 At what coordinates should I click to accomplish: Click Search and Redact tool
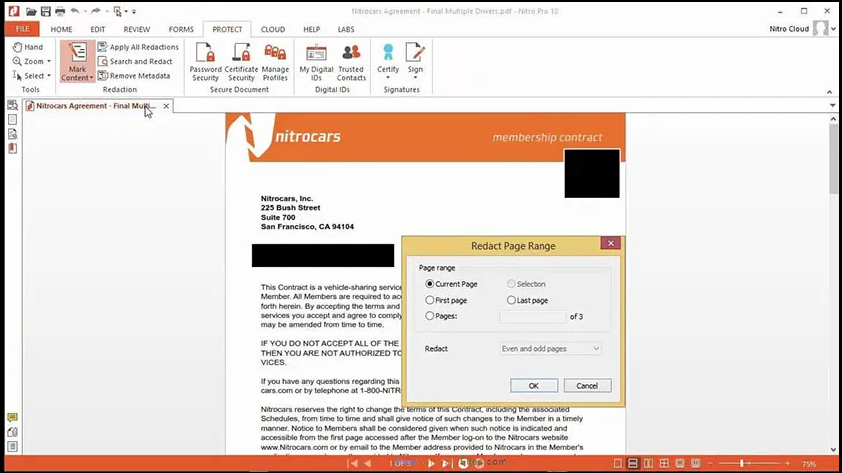(135, 61)
